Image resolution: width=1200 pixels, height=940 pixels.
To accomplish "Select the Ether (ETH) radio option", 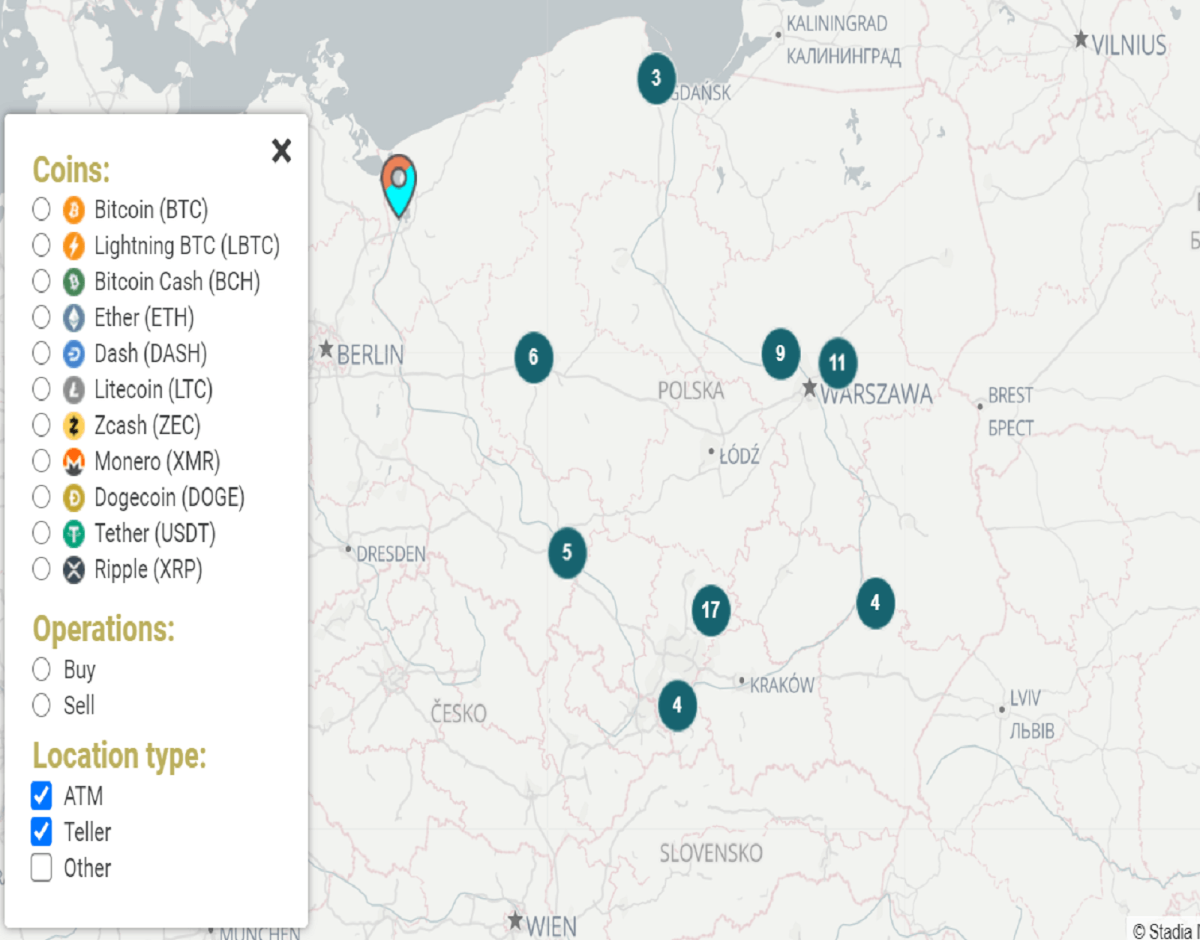I will tap(41, 318).
